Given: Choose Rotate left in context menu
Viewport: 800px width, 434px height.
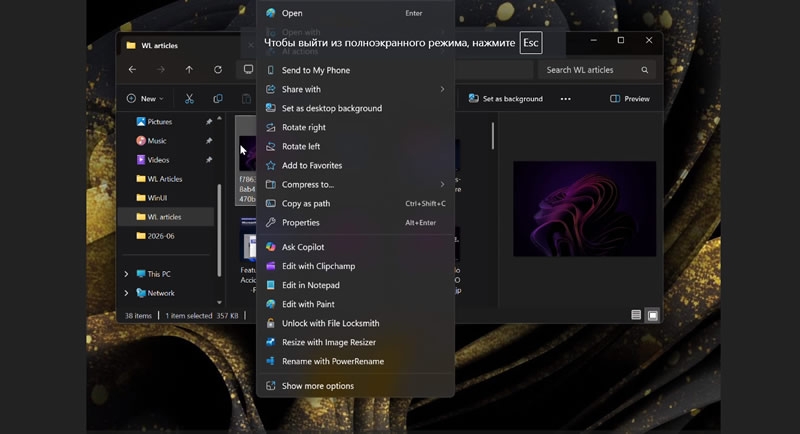Looking at the screenshot, I should coord(355,146).
